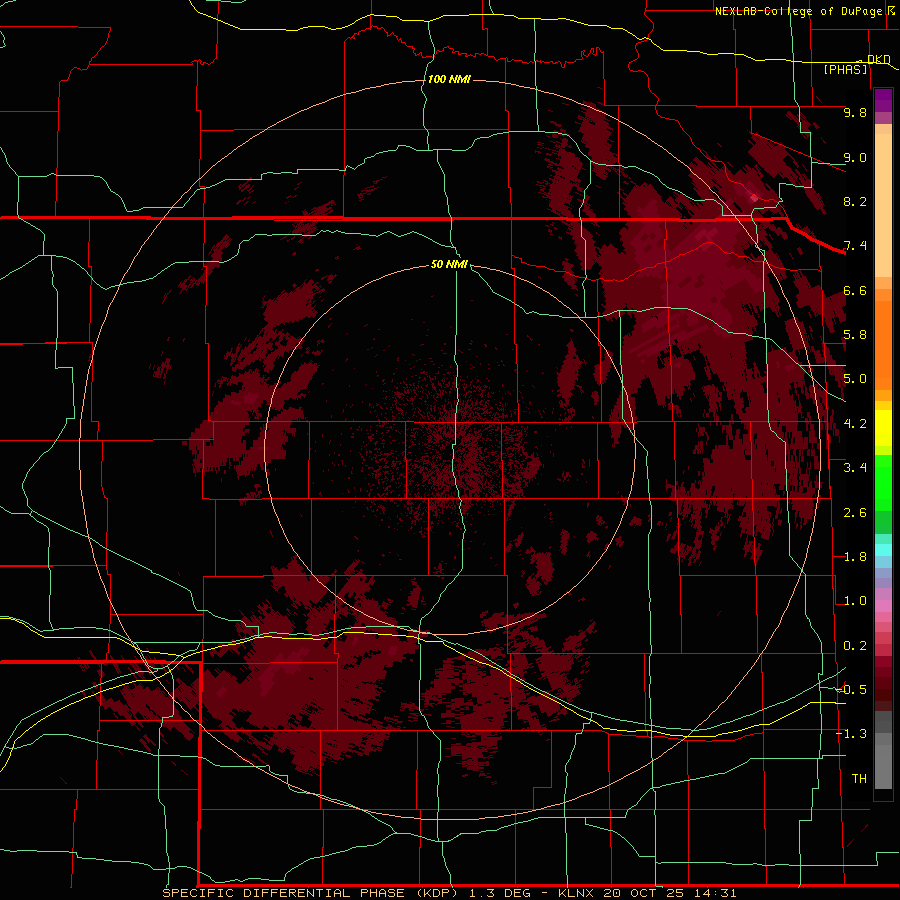Click the 9.0 legend value
900x900 pixels.
(x=855, y=157)
